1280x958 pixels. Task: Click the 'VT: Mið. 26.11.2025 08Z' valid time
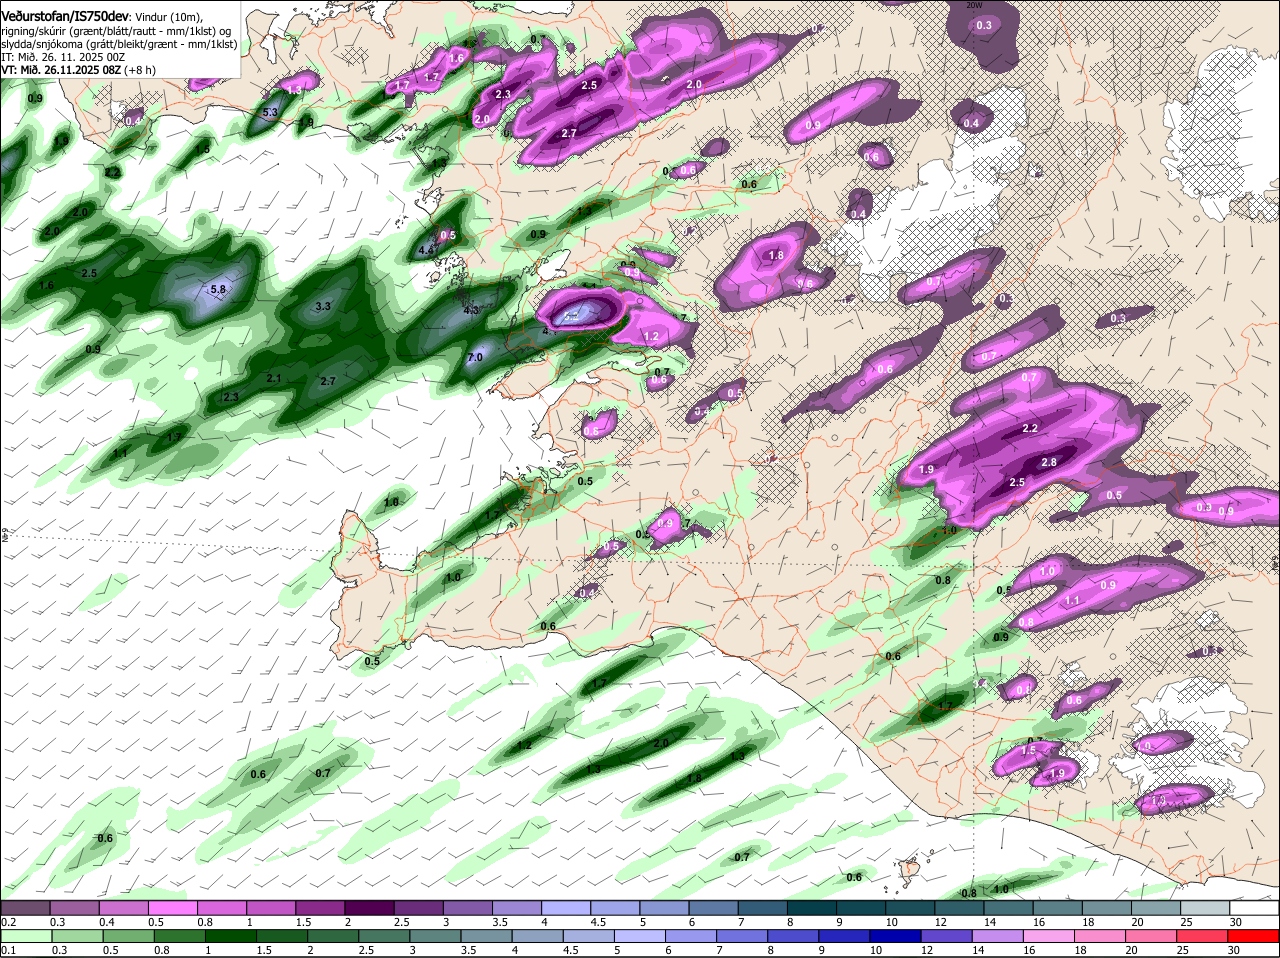click(61, 70)
